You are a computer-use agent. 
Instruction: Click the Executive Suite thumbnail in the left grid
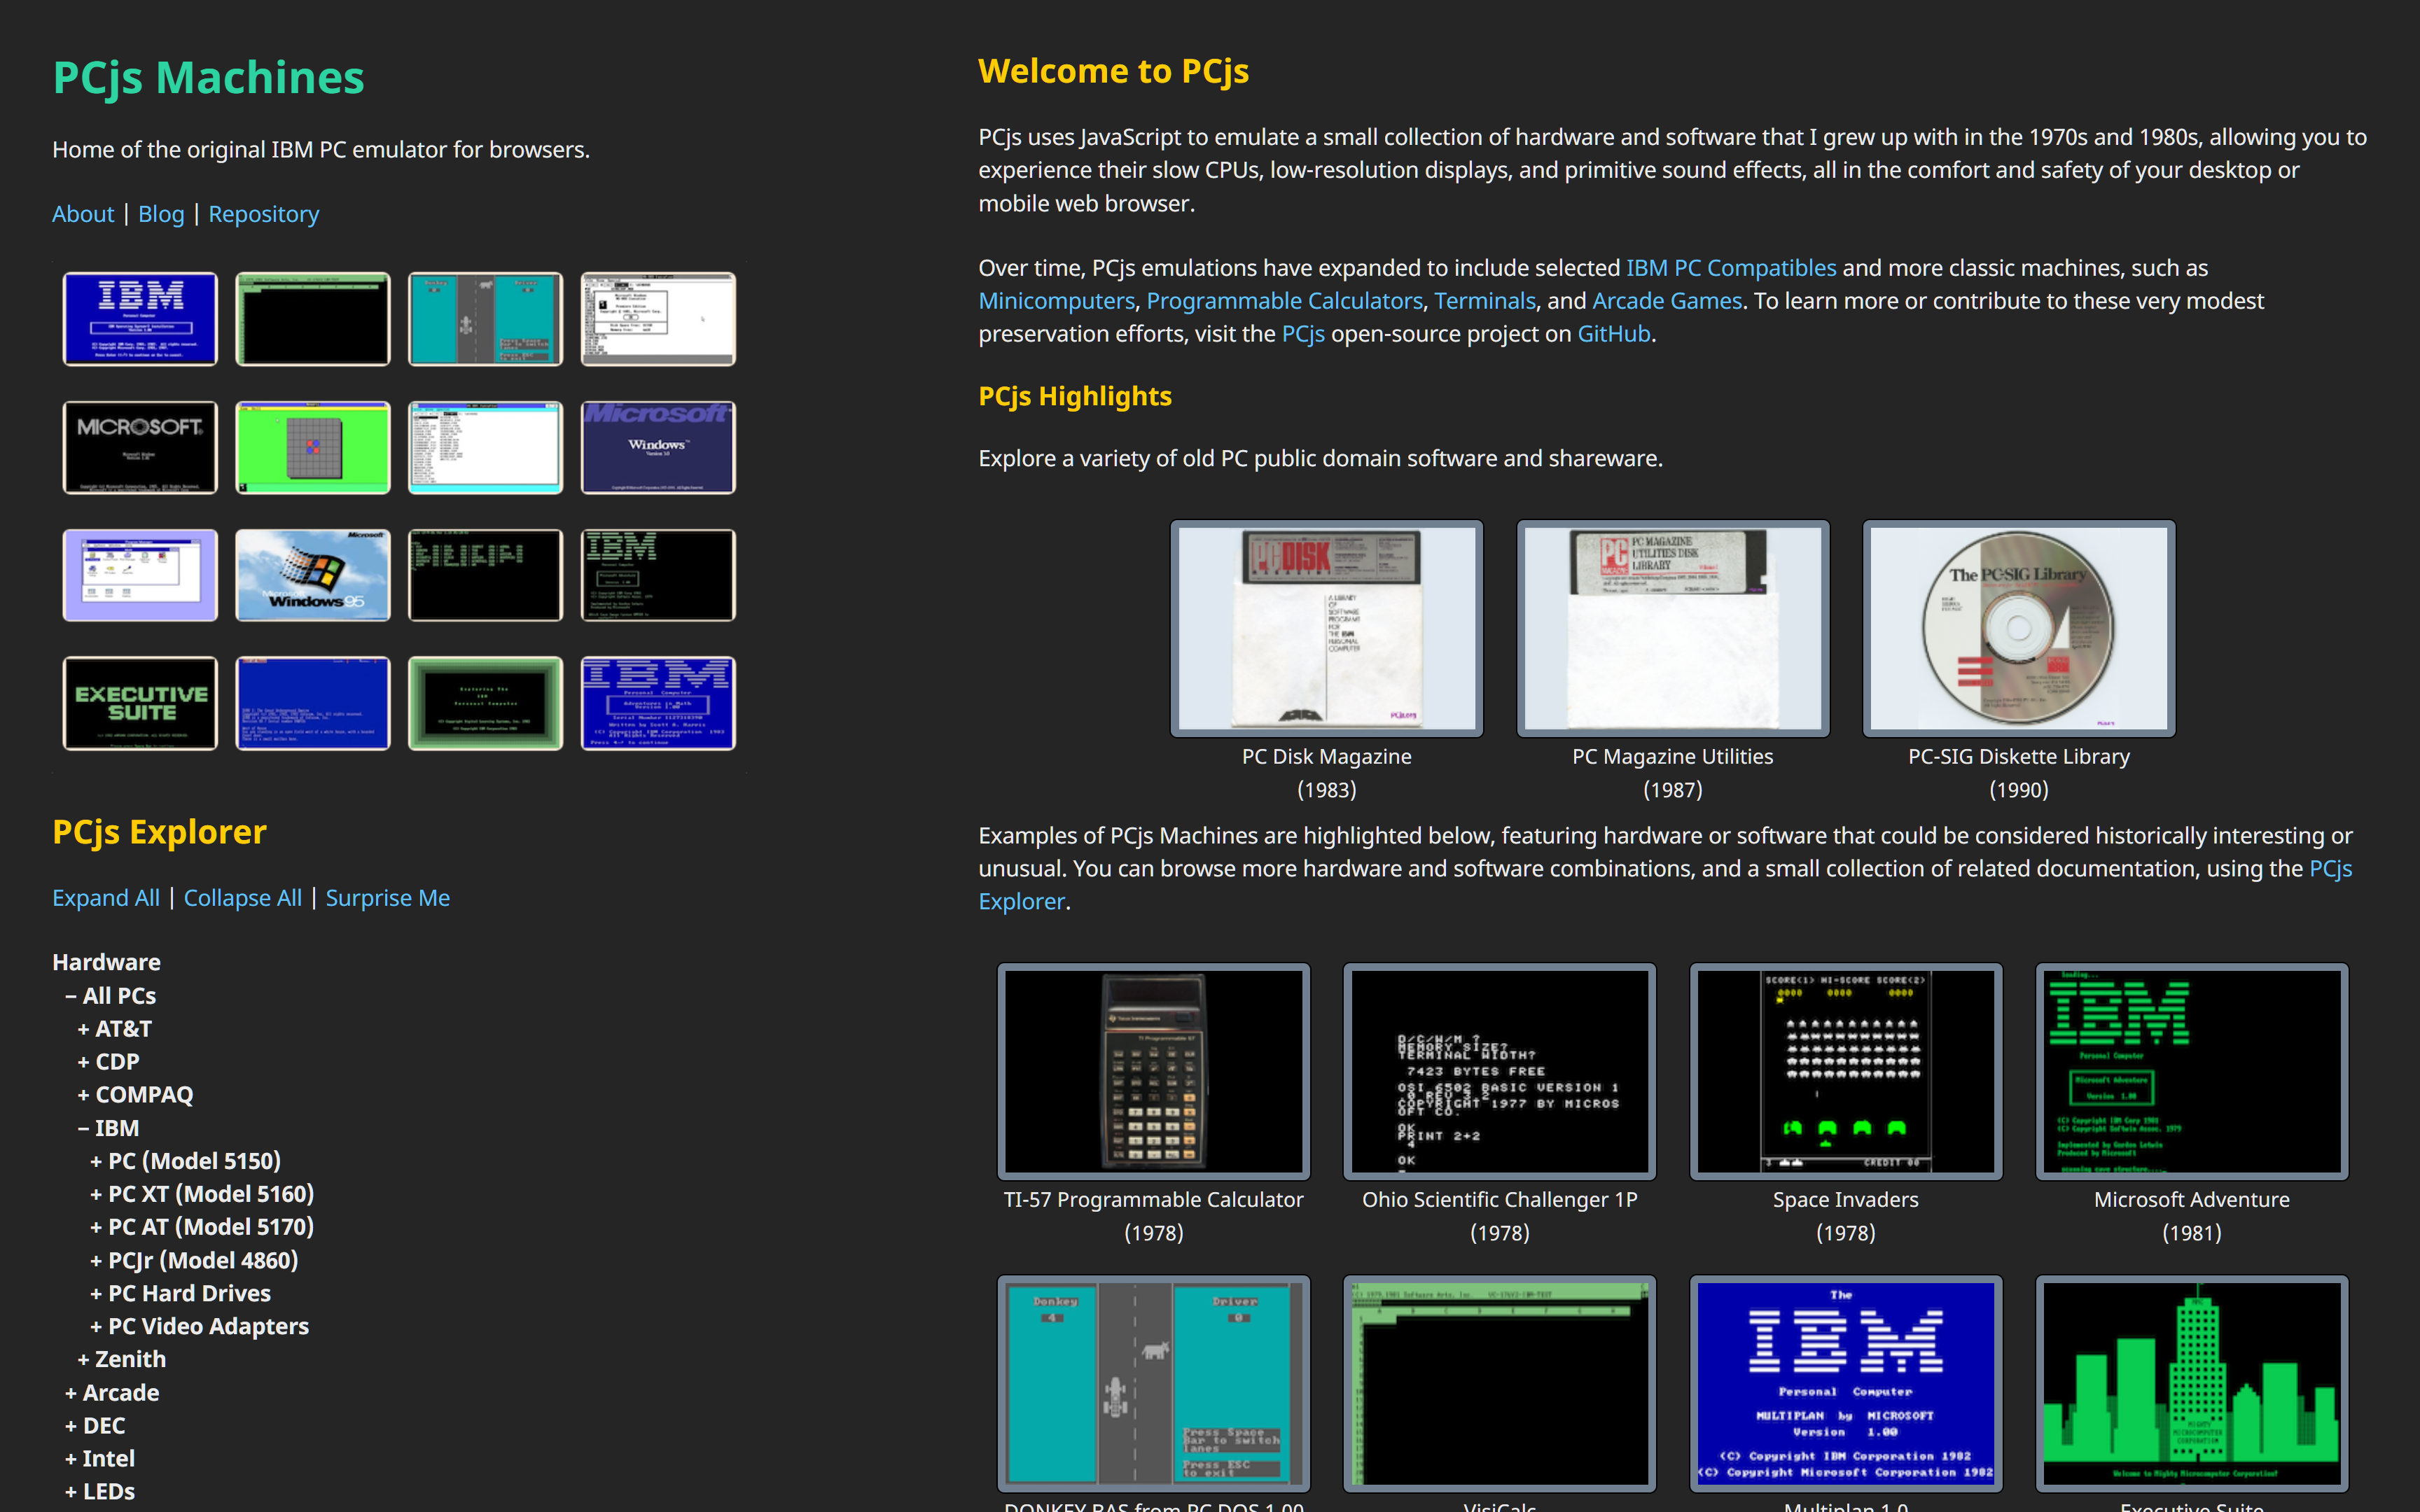coord(140,703)
